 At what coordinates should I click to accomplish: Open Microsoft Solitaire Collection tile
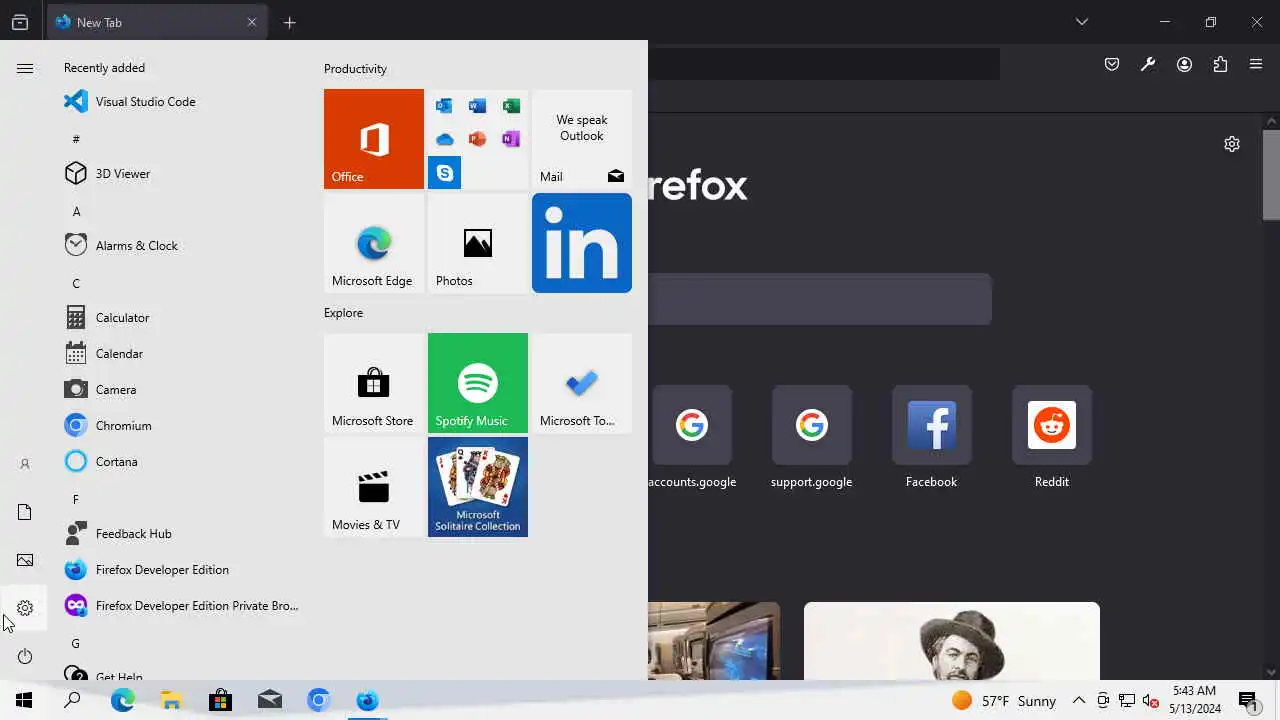pyautogui.click(x=478, y=487)
